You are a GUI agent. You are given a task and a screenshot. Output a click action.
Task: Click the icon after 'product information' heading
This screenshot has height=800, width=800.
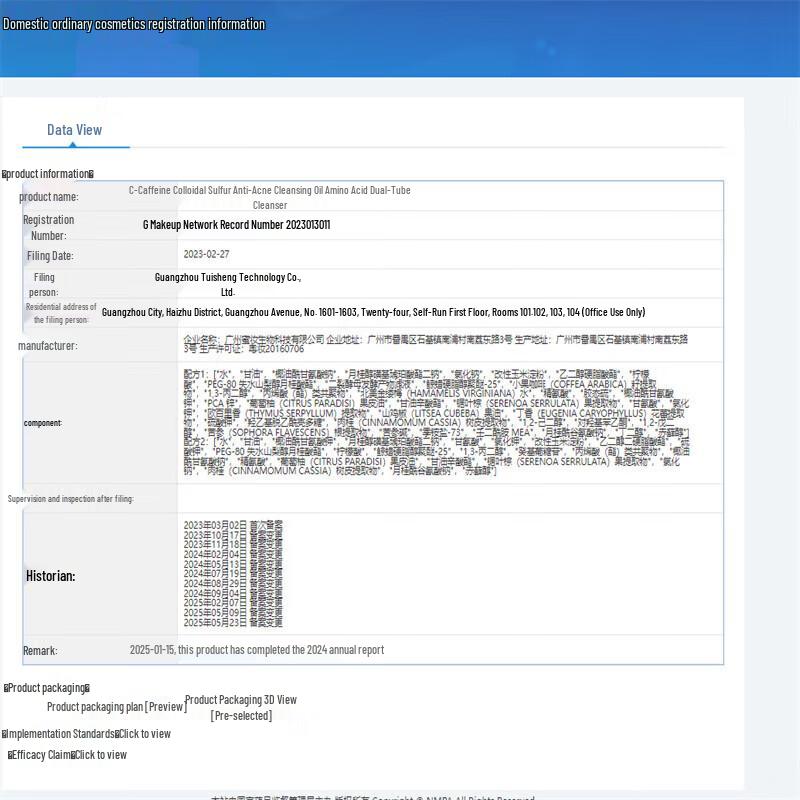[x=91, y=174]
